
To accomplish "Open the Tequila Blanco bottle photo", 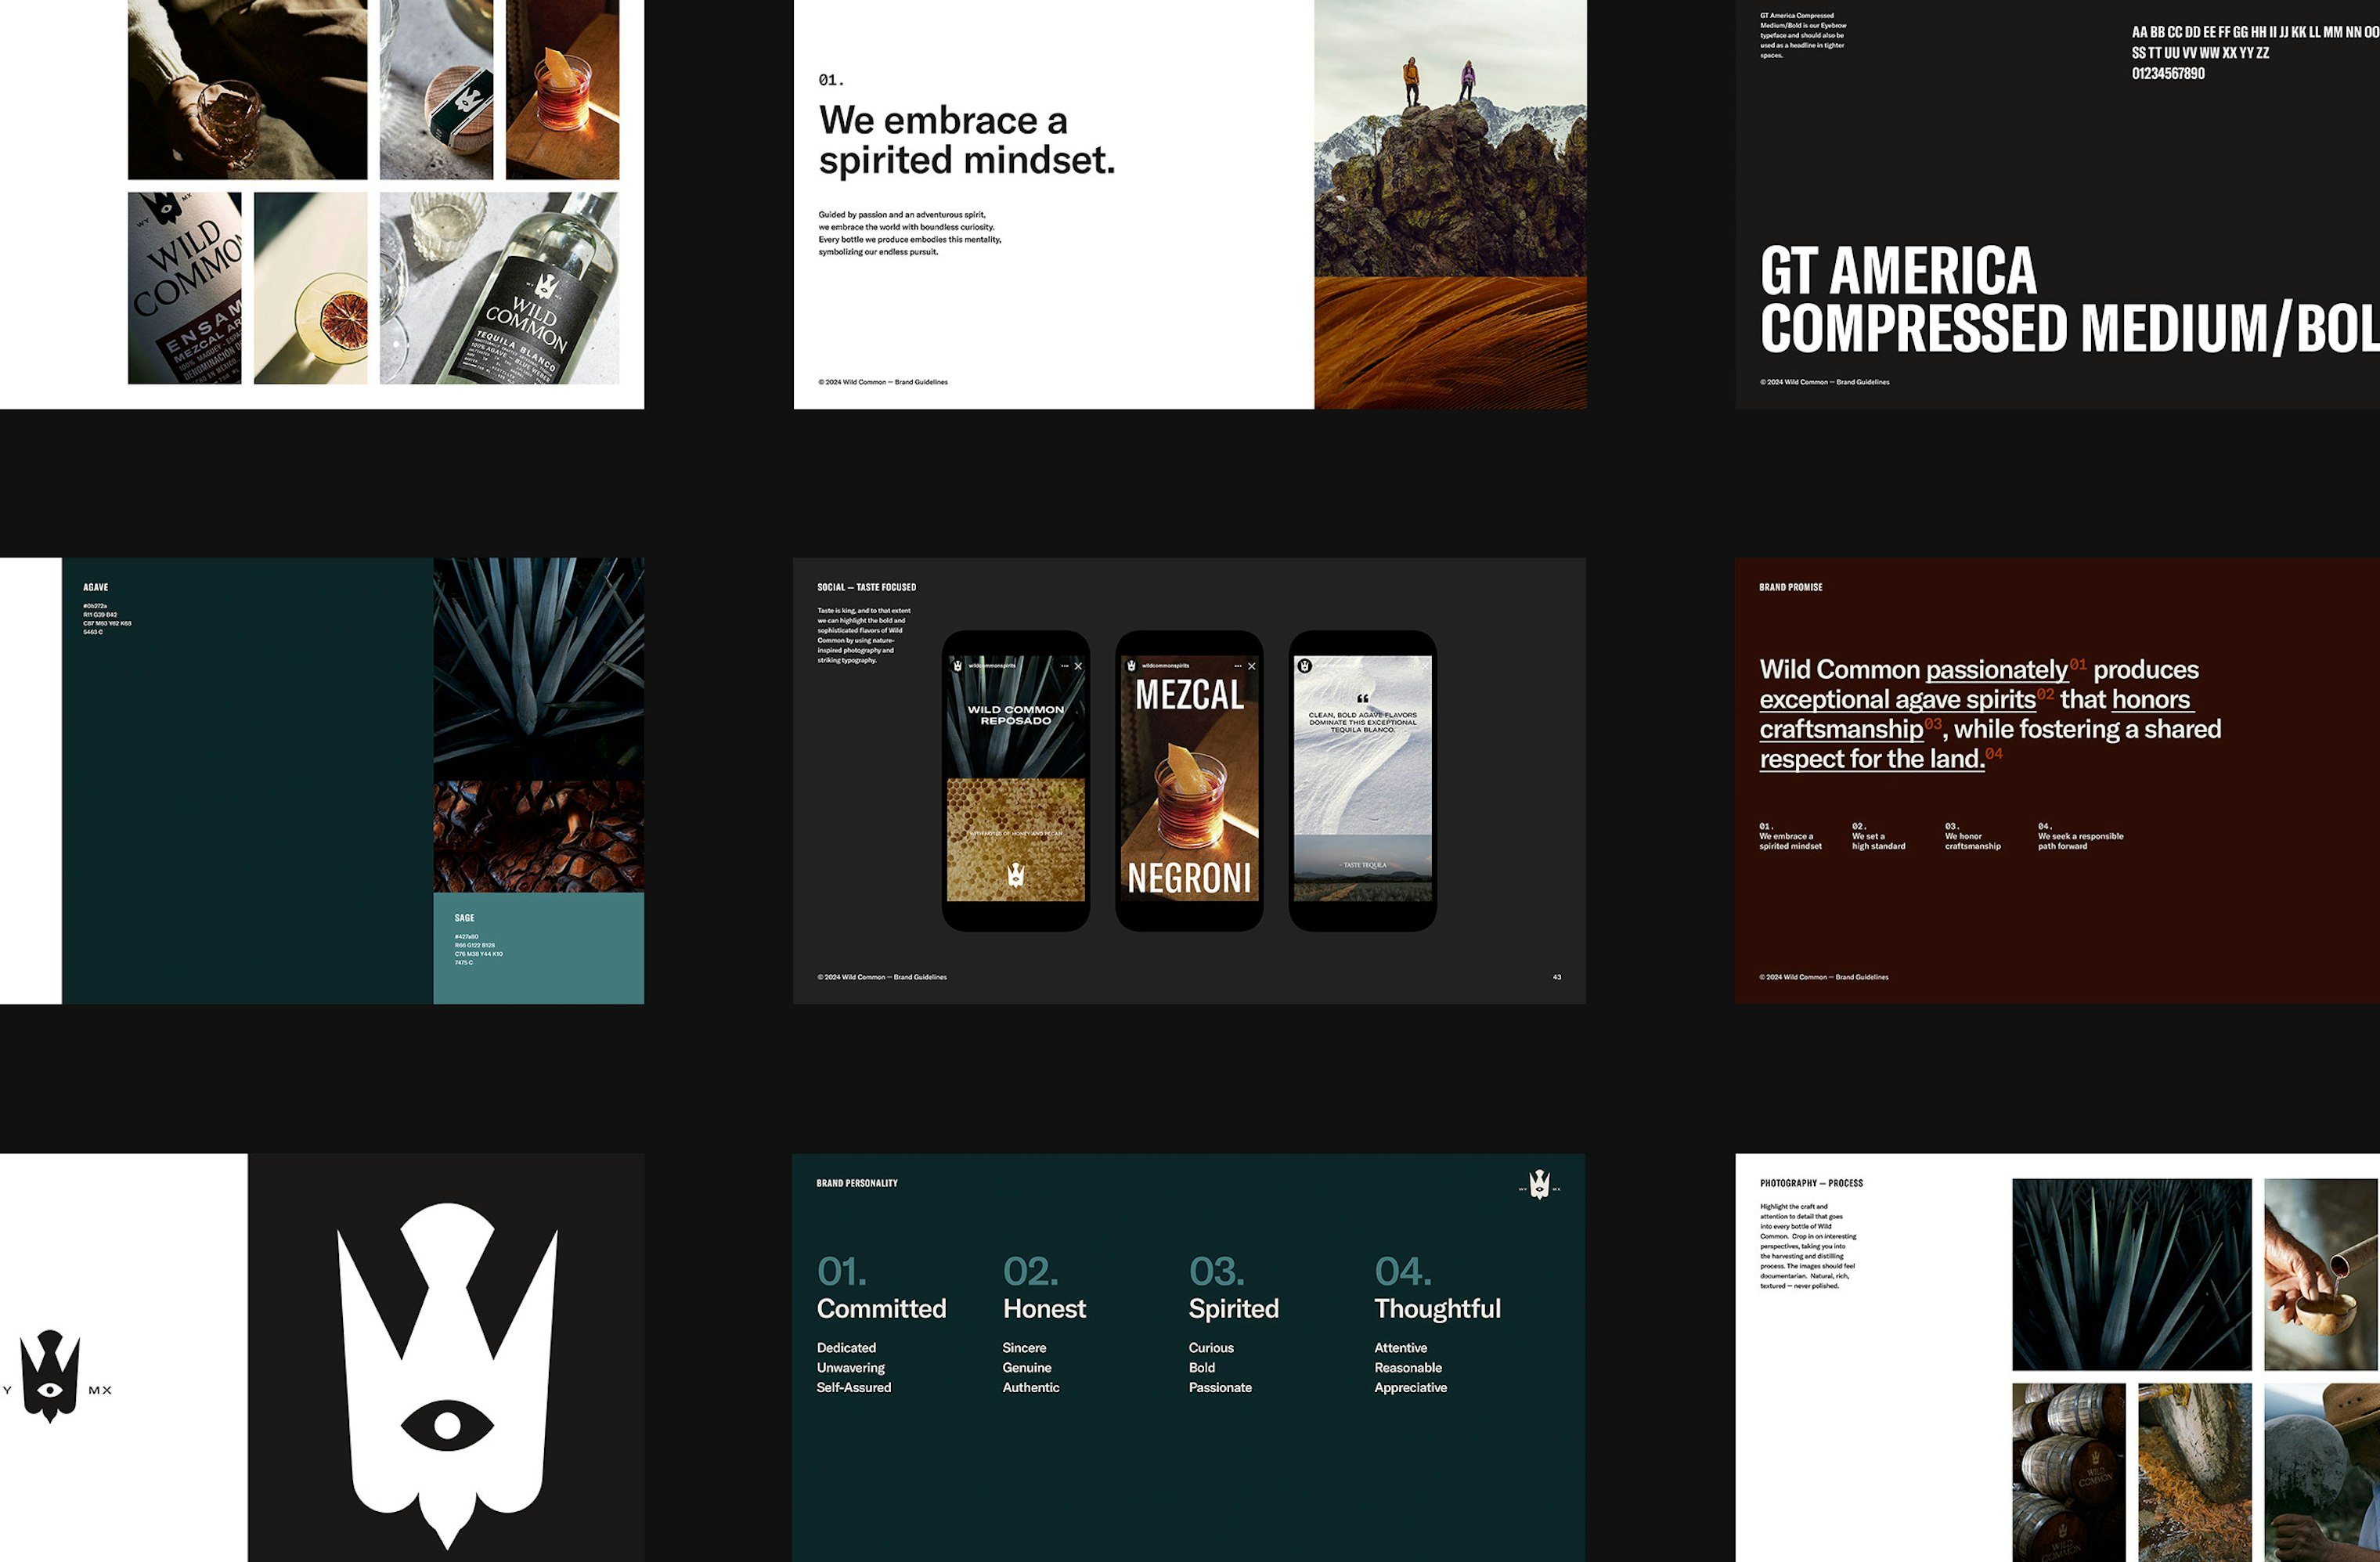I will (499, 288).
